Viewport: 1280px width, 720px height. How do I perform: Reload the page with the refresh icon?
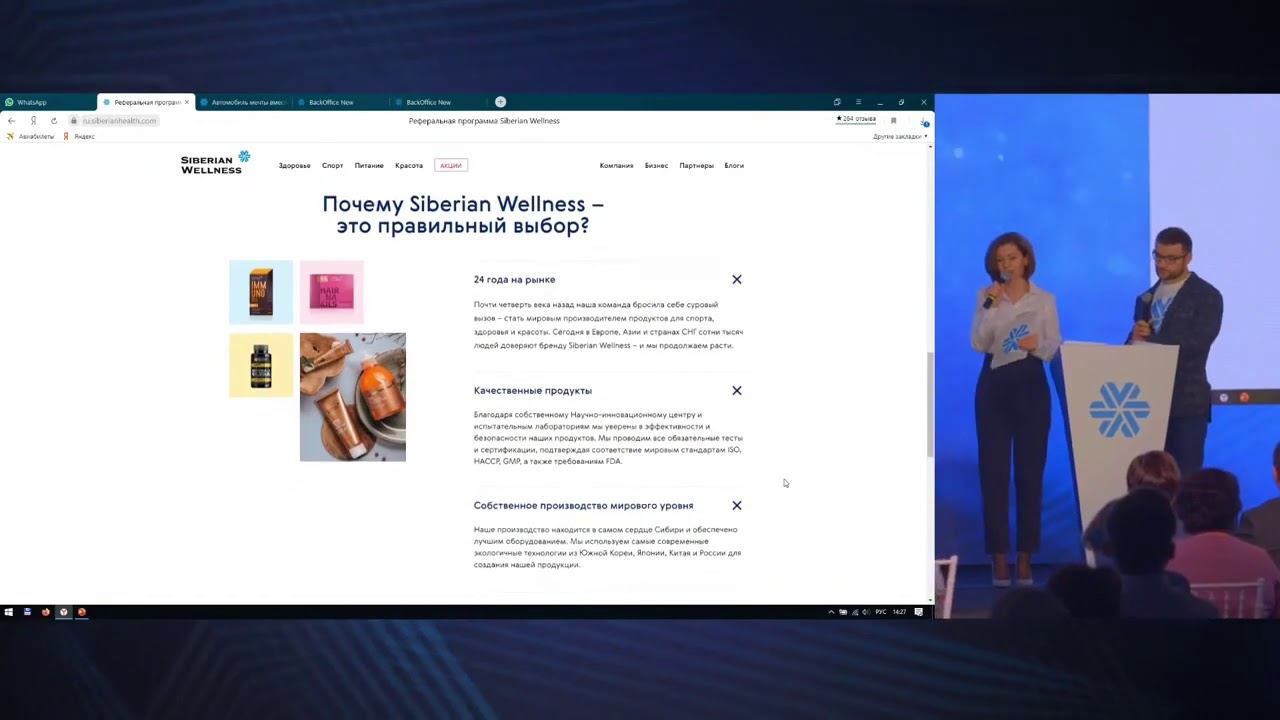point(54,120)
